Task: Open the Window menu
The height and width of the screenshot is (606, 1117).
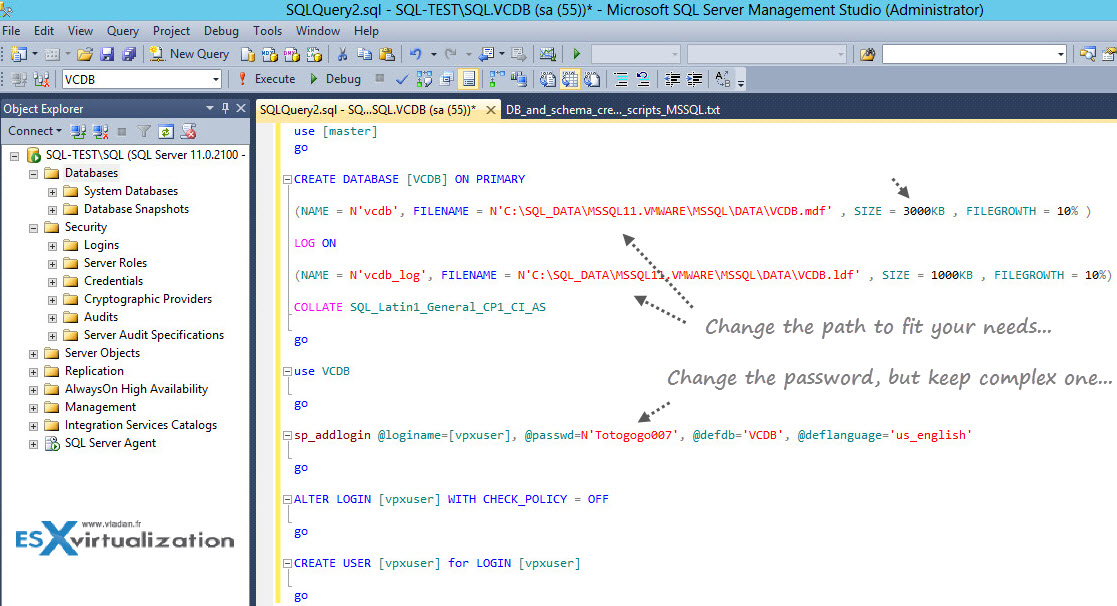Action: 318,31
